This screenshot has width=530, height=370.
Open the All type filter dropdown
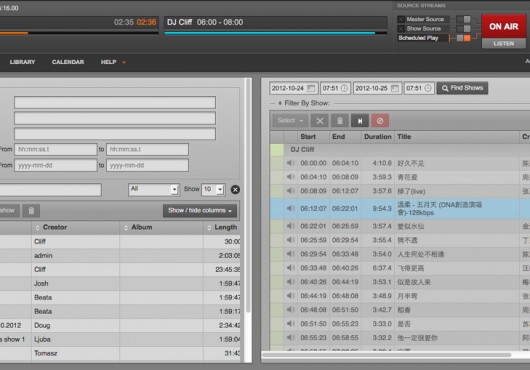pyautogui.click(x=153, y=189)
